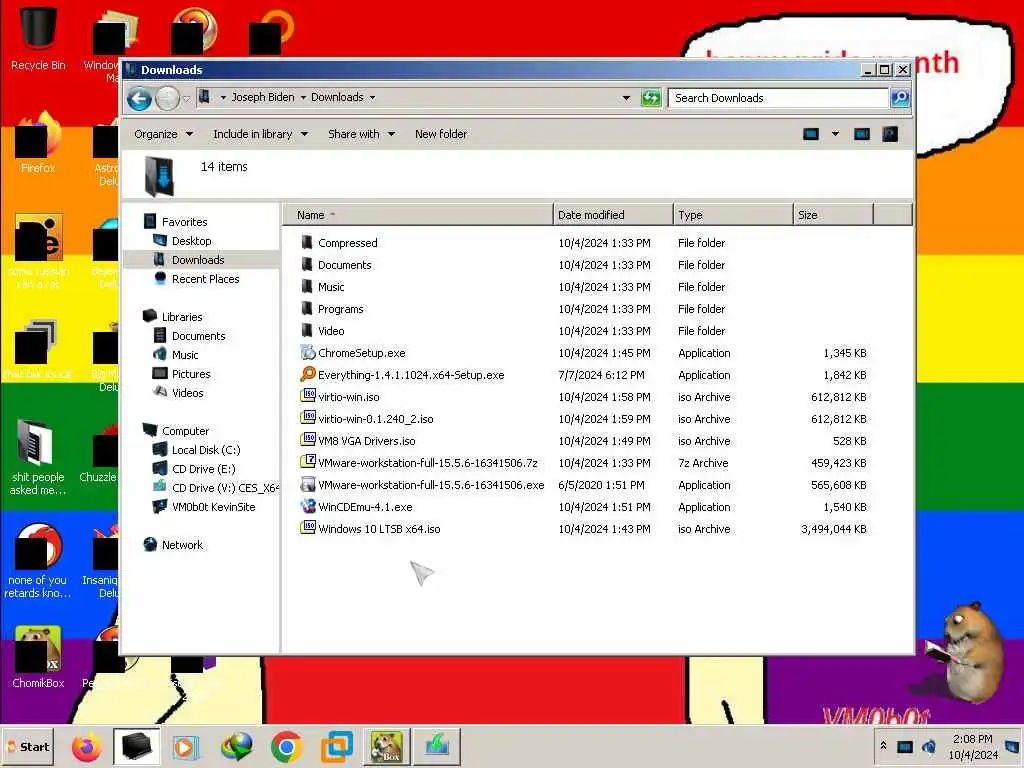Launch Firefox from the taskbar

(86, 747)
